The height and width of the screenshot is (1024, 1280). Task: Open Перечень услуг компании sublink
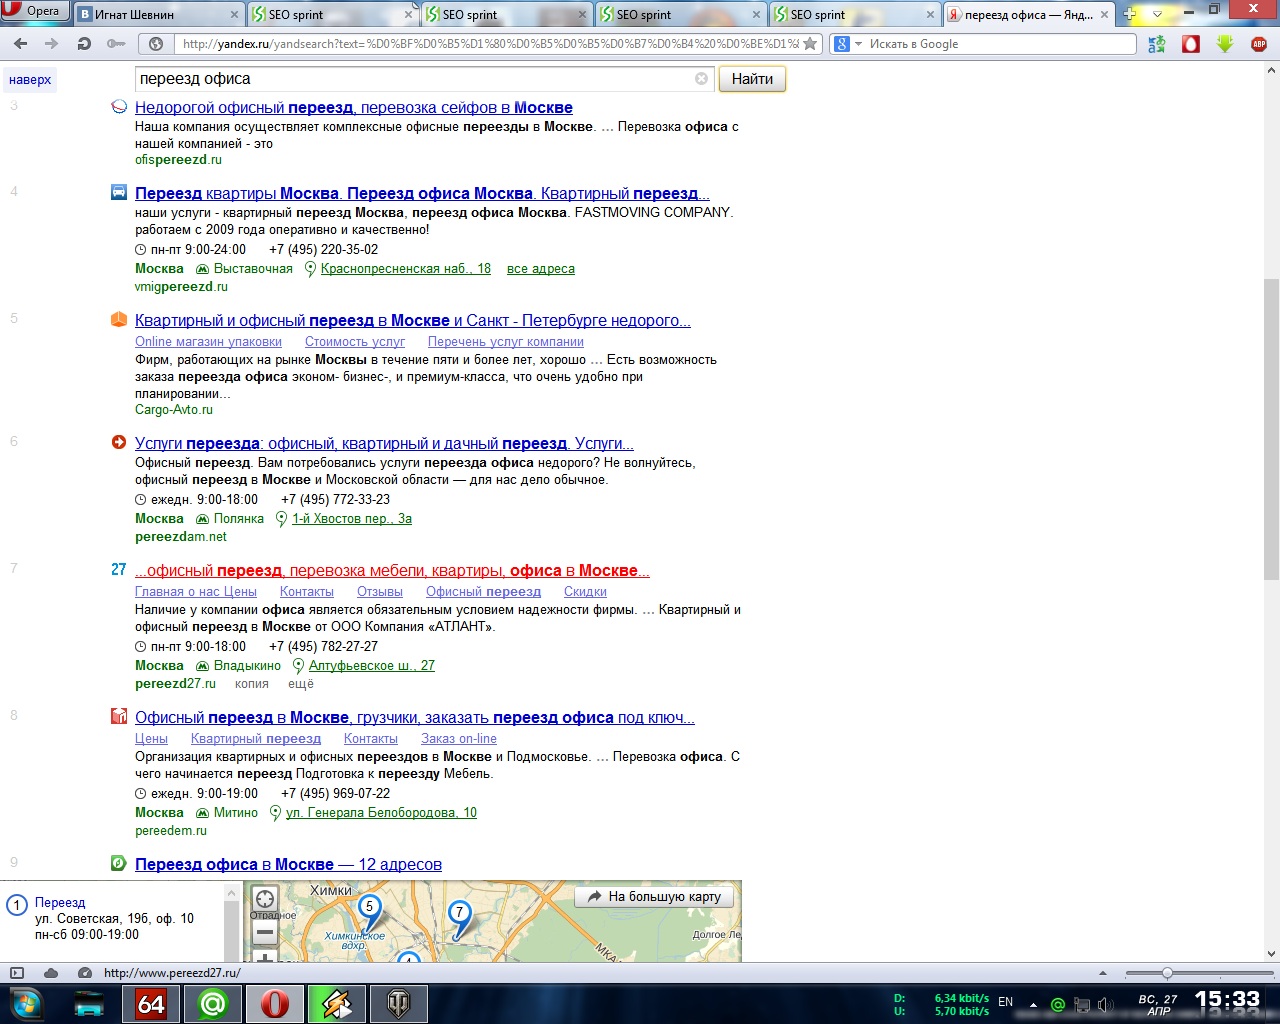(x=506, y=342)
